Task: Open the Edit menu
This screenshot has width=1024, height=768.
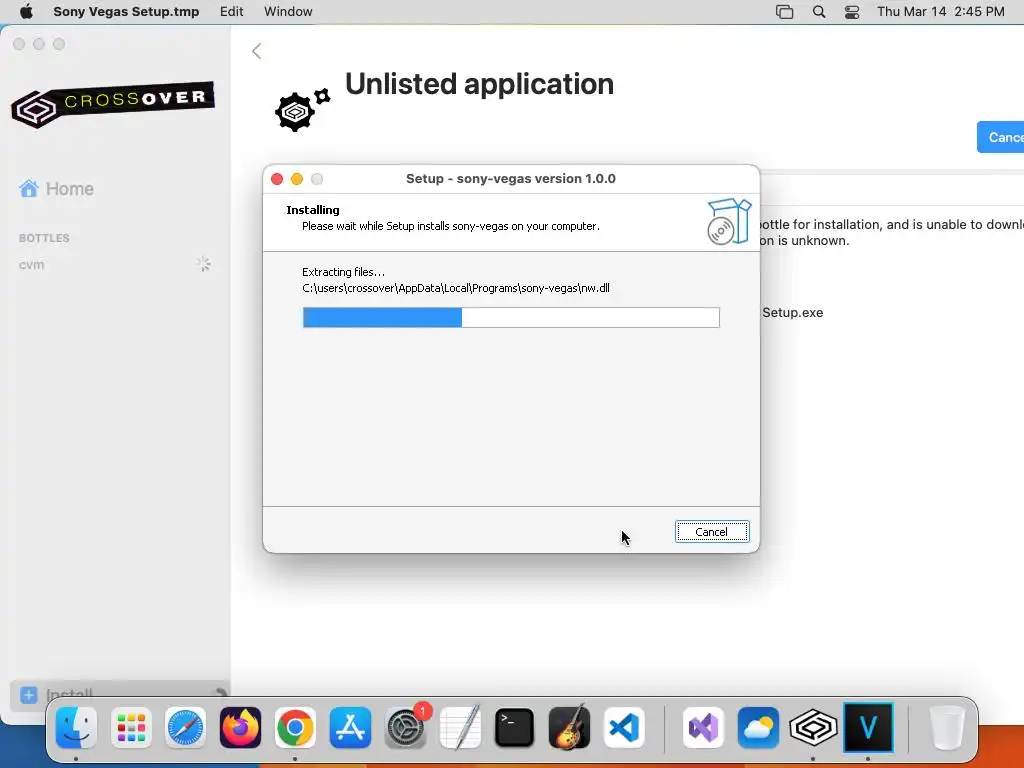Action: click(x=231, y=11)
